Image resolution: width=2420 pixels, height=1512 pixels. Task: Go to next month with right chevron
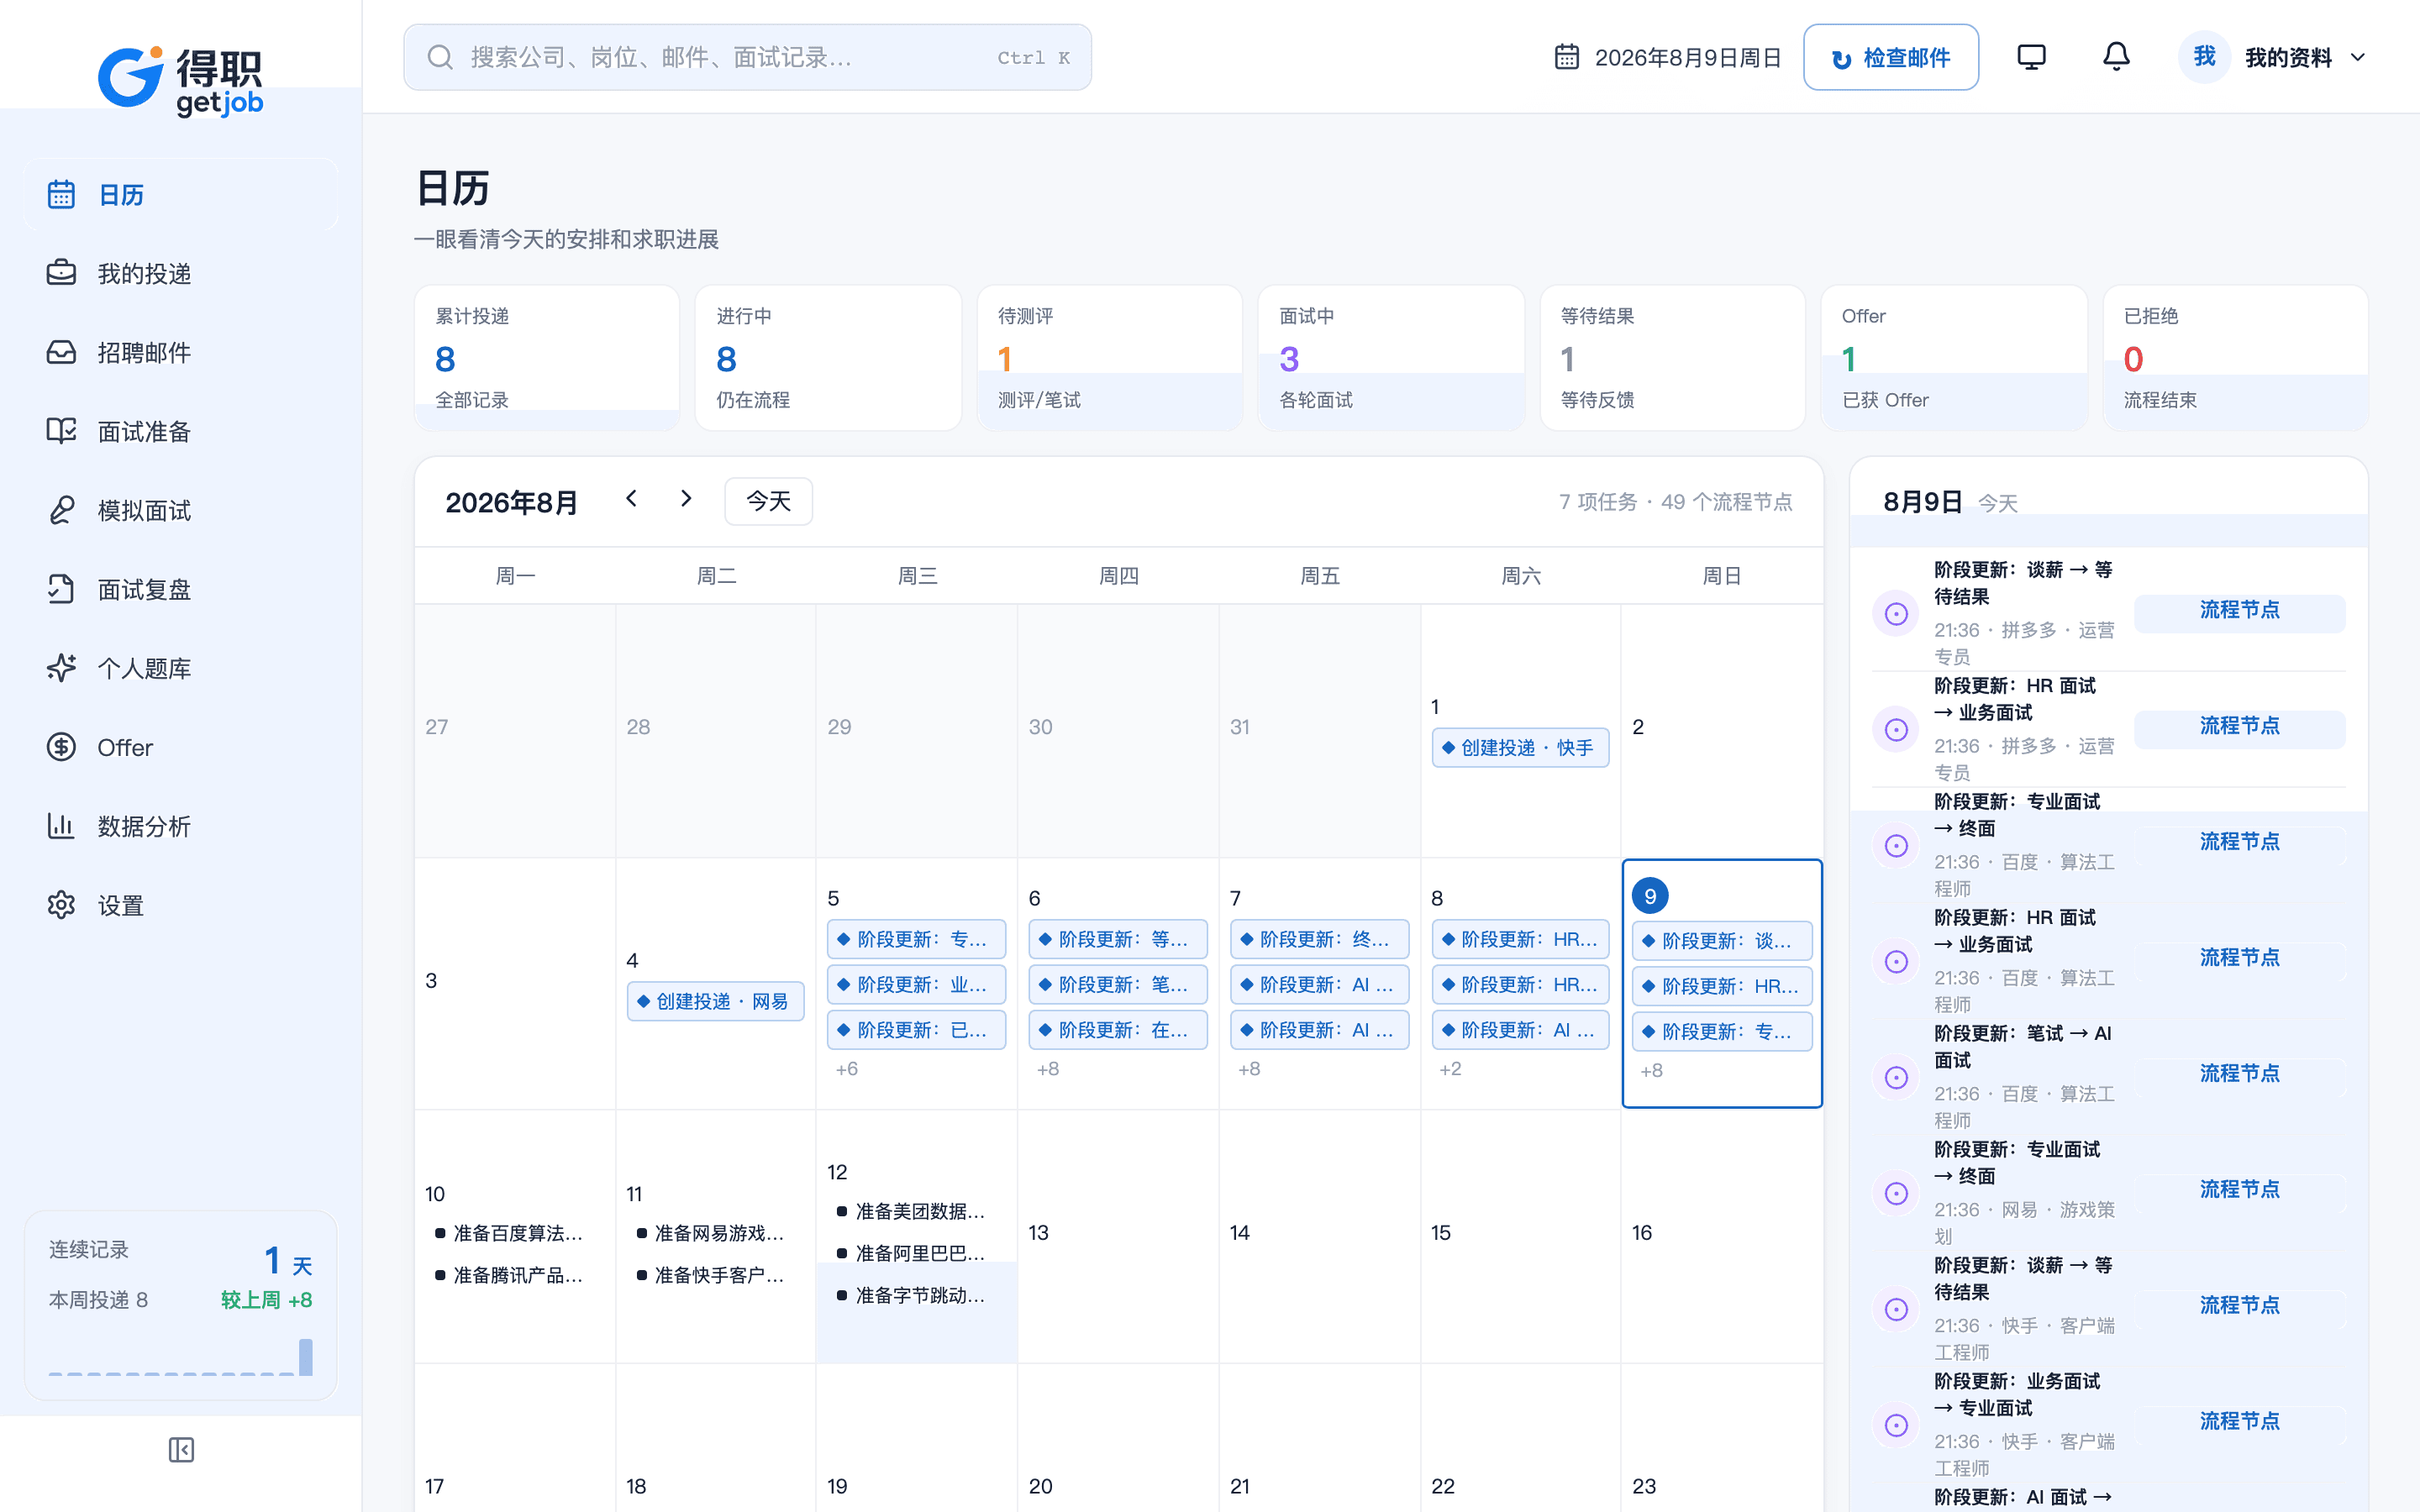tap(686, 499)
